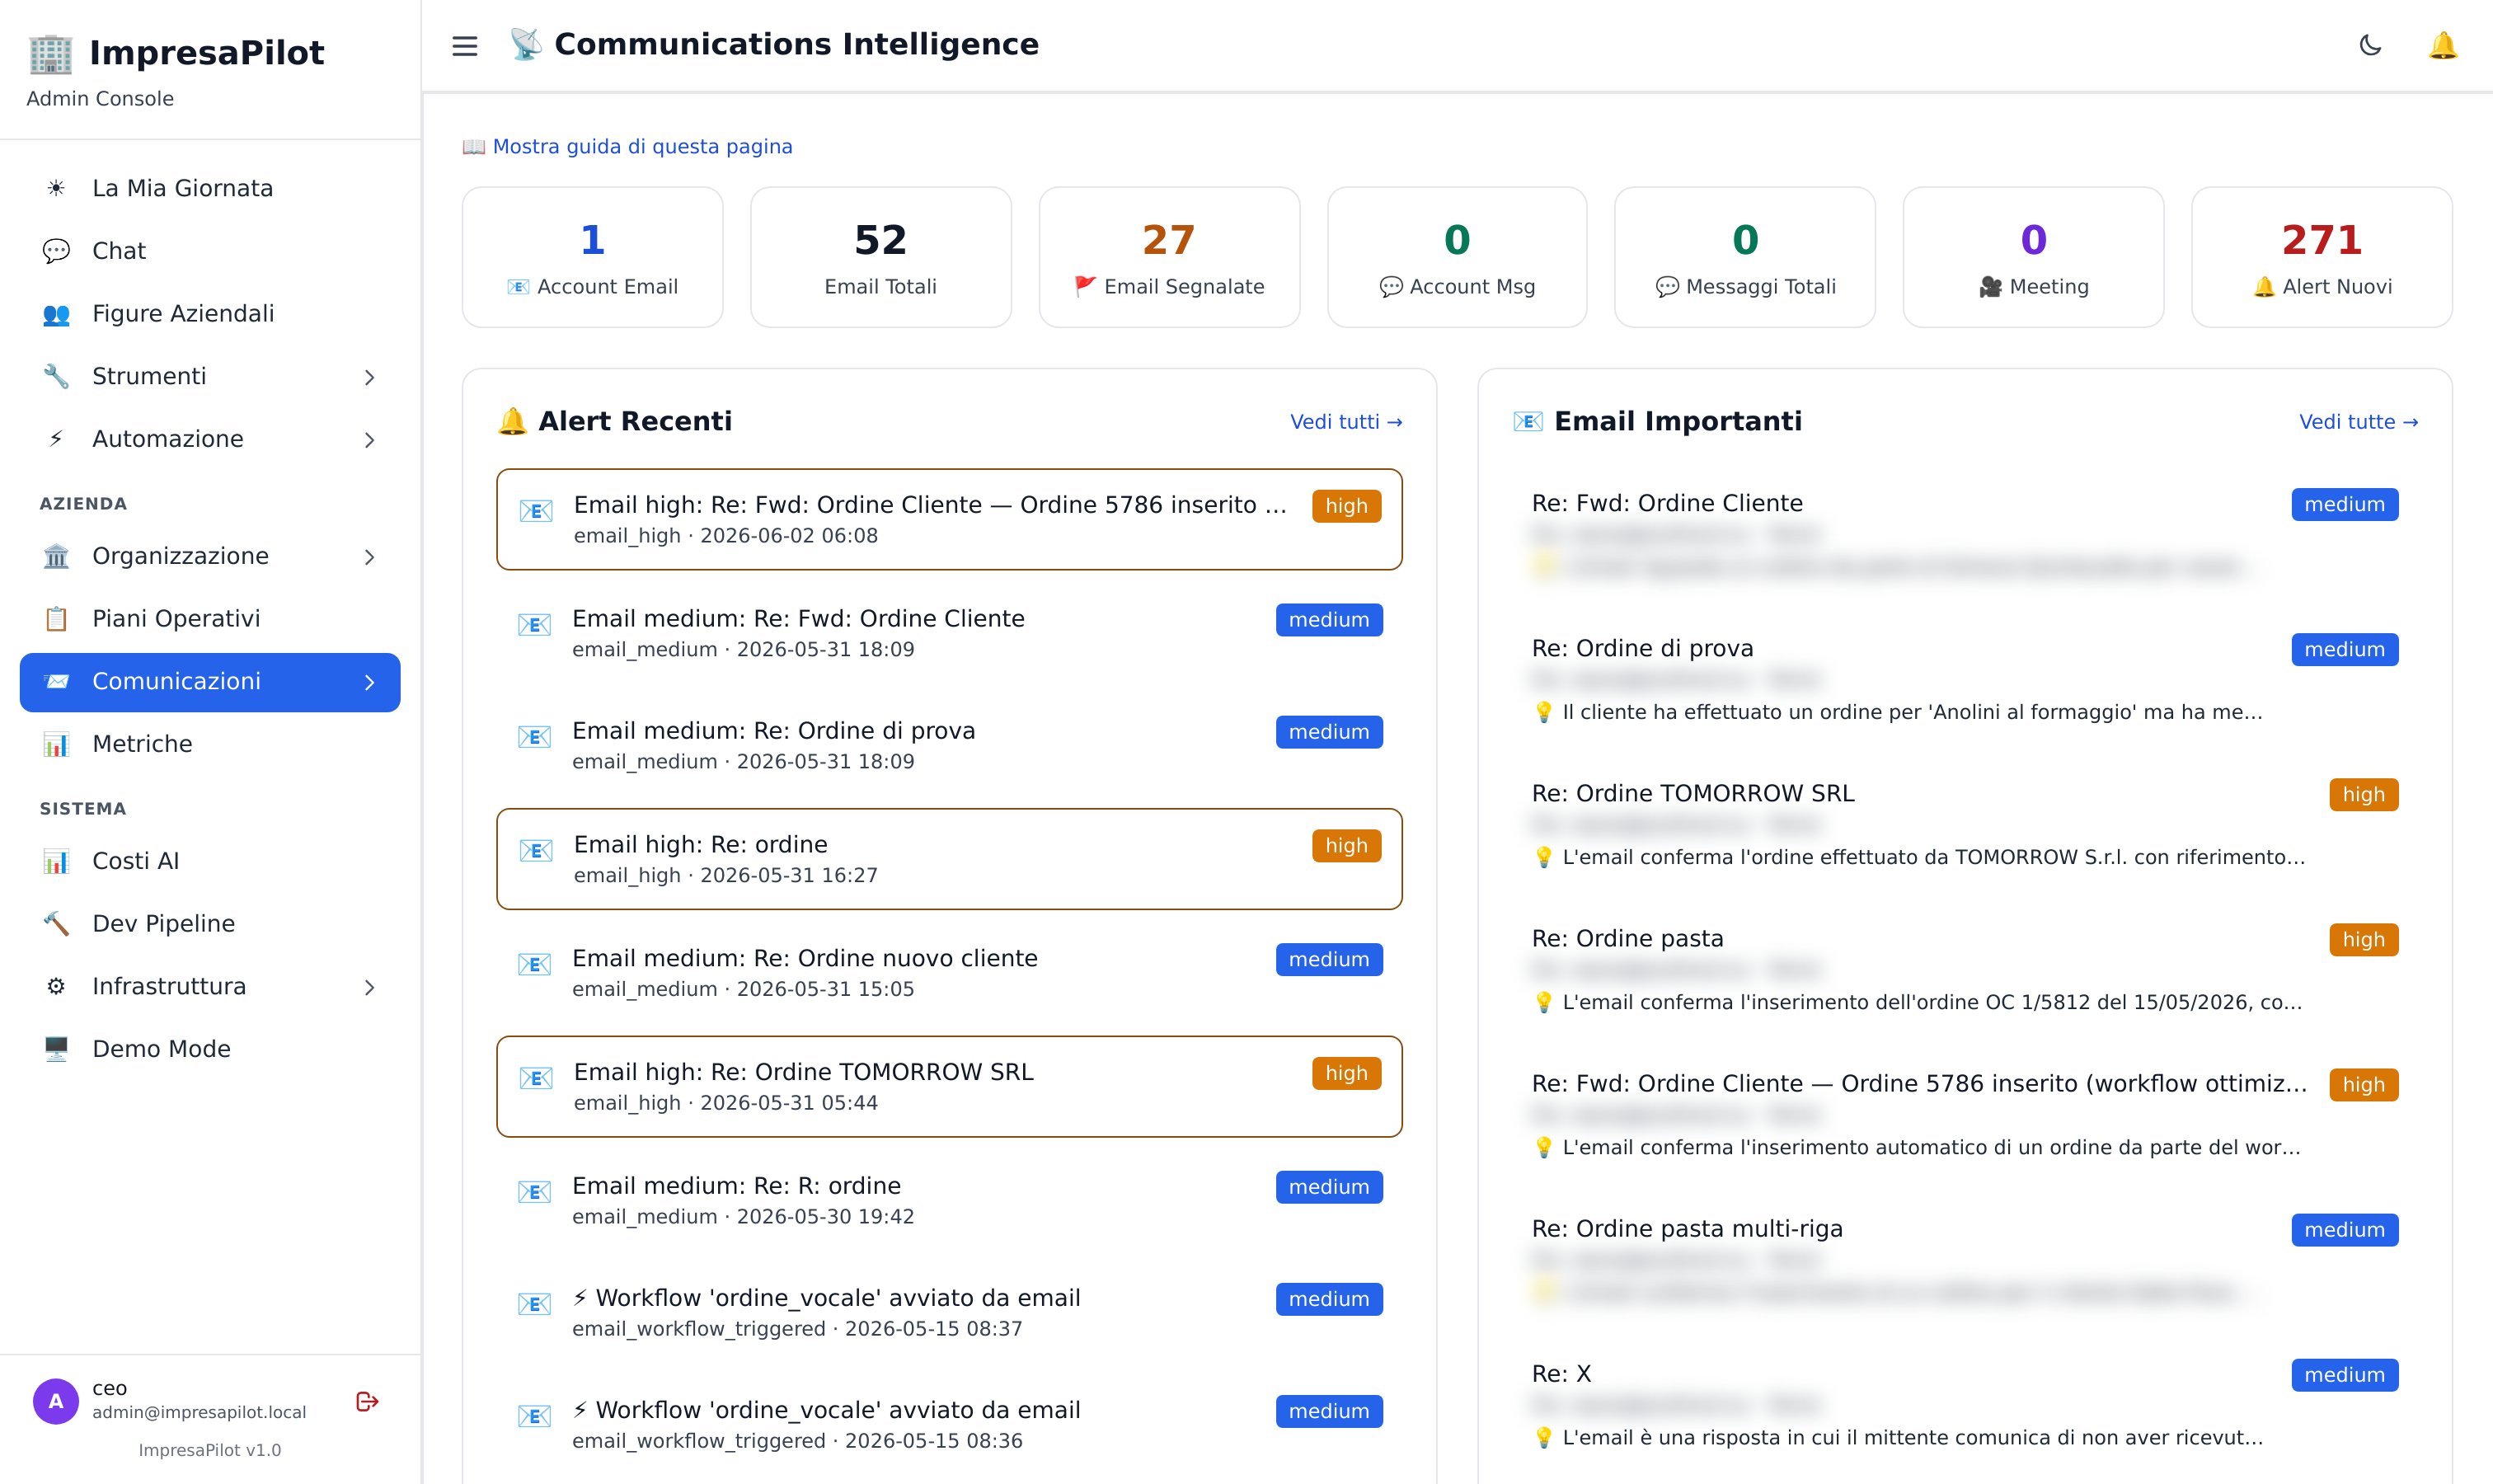
Task: Click the satellite icon beside Communications Intelligence
Action: tap(526, 44)
